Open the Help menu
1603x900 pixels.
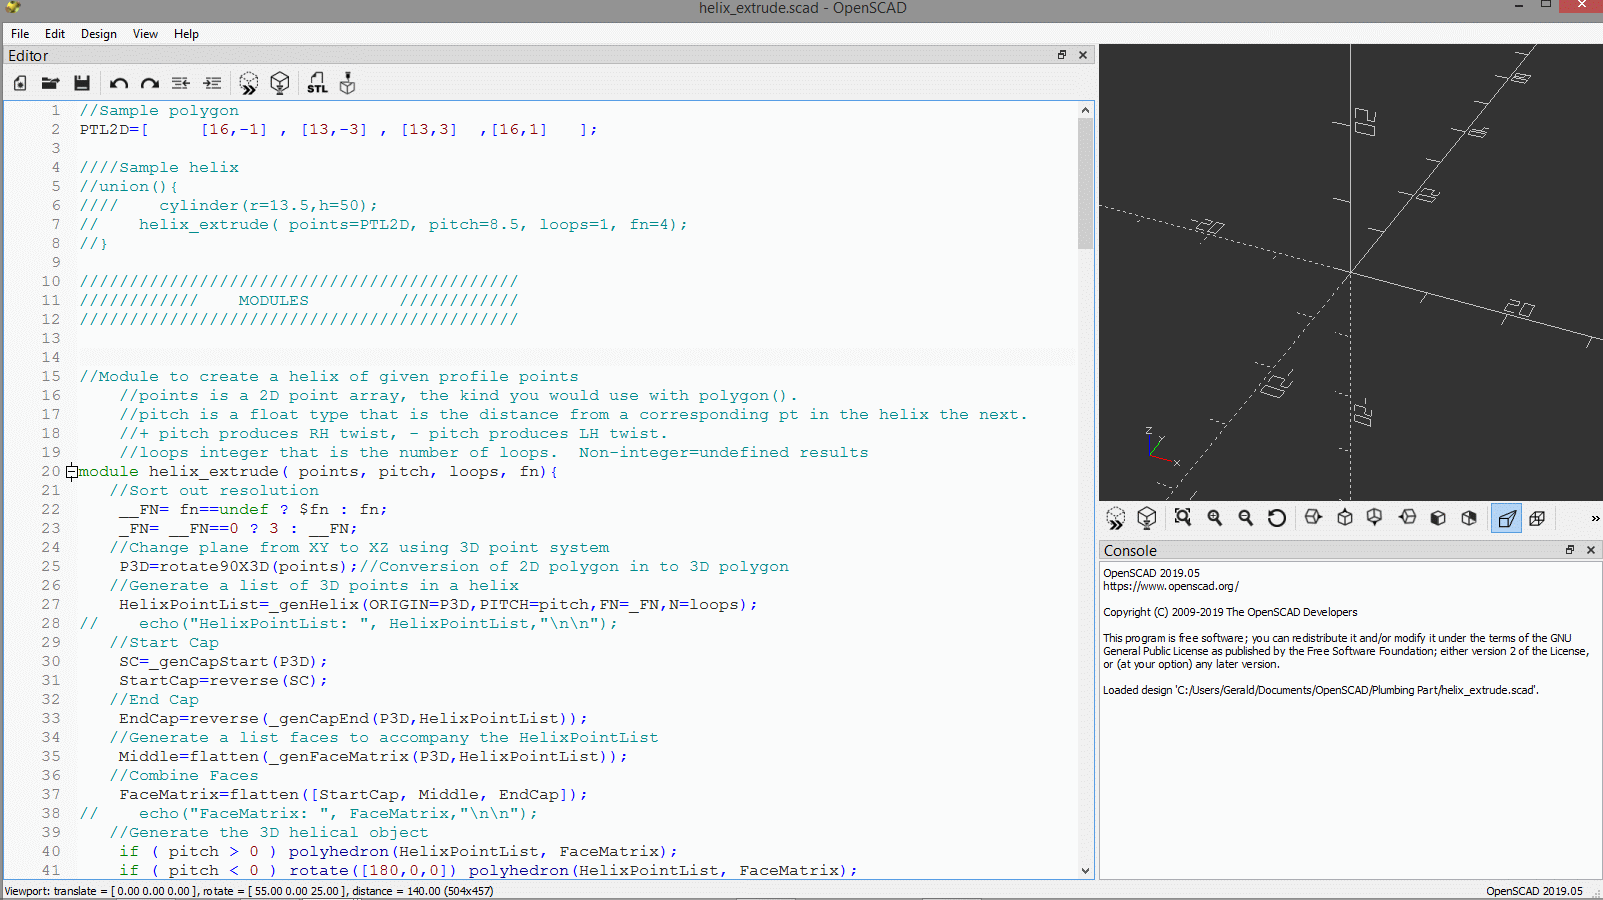186,34
